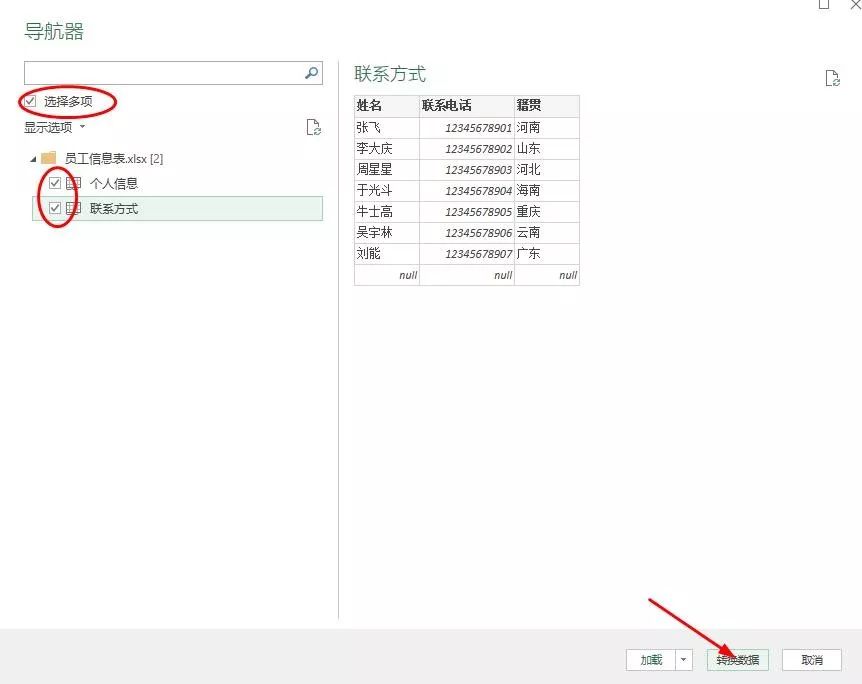The image size is (862, 684).
Task: Click the 取消 button
Action: (x=811, y=659)
